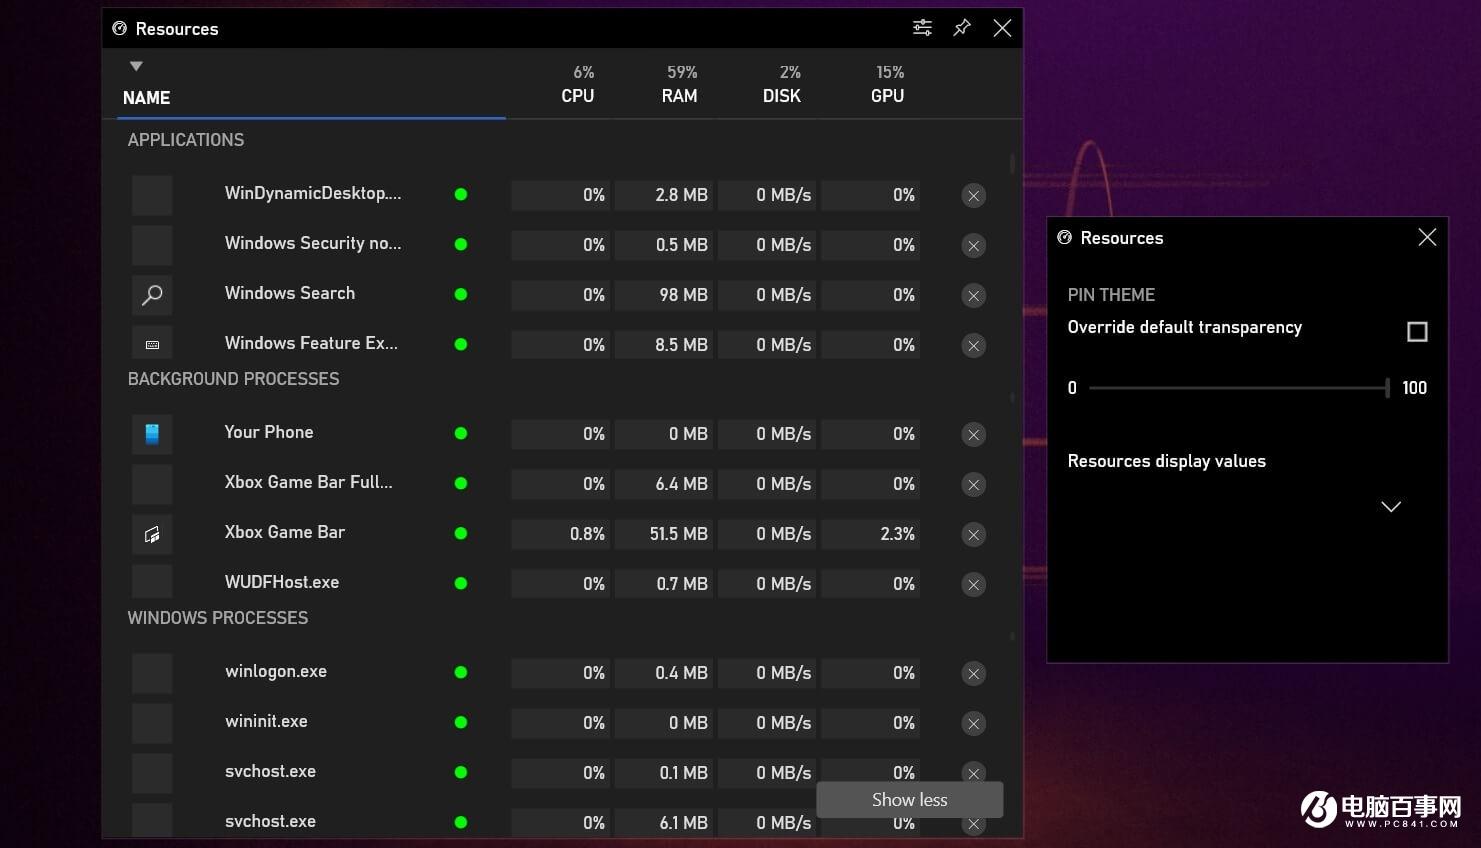End the Xbox Game Bar Full process
This screenshot has height=848, width=1481.
click(973, 484)
